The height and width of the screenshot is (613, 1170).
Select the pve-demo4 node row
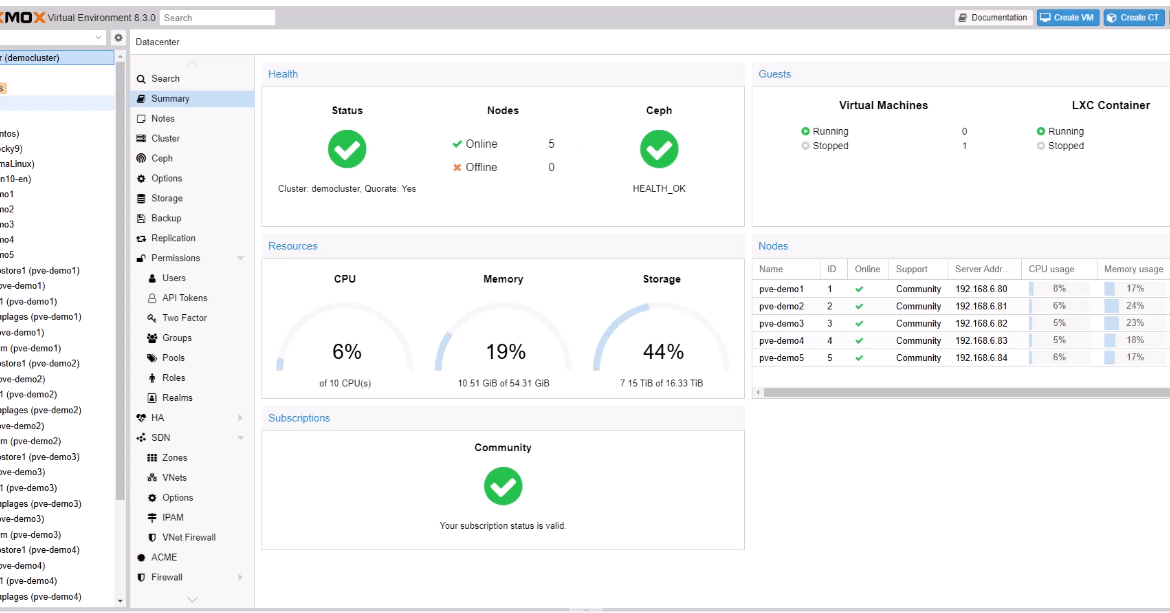click(961, 341)
